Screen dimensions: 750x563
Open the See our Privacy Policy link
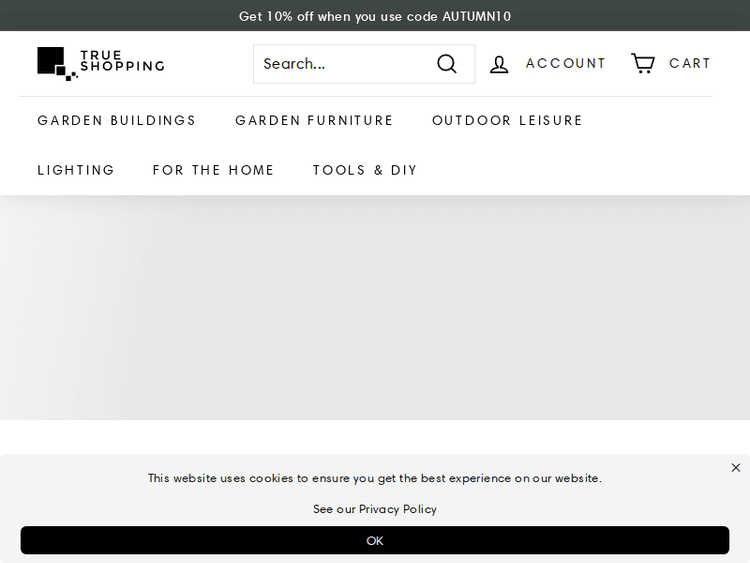pos(375,509)
